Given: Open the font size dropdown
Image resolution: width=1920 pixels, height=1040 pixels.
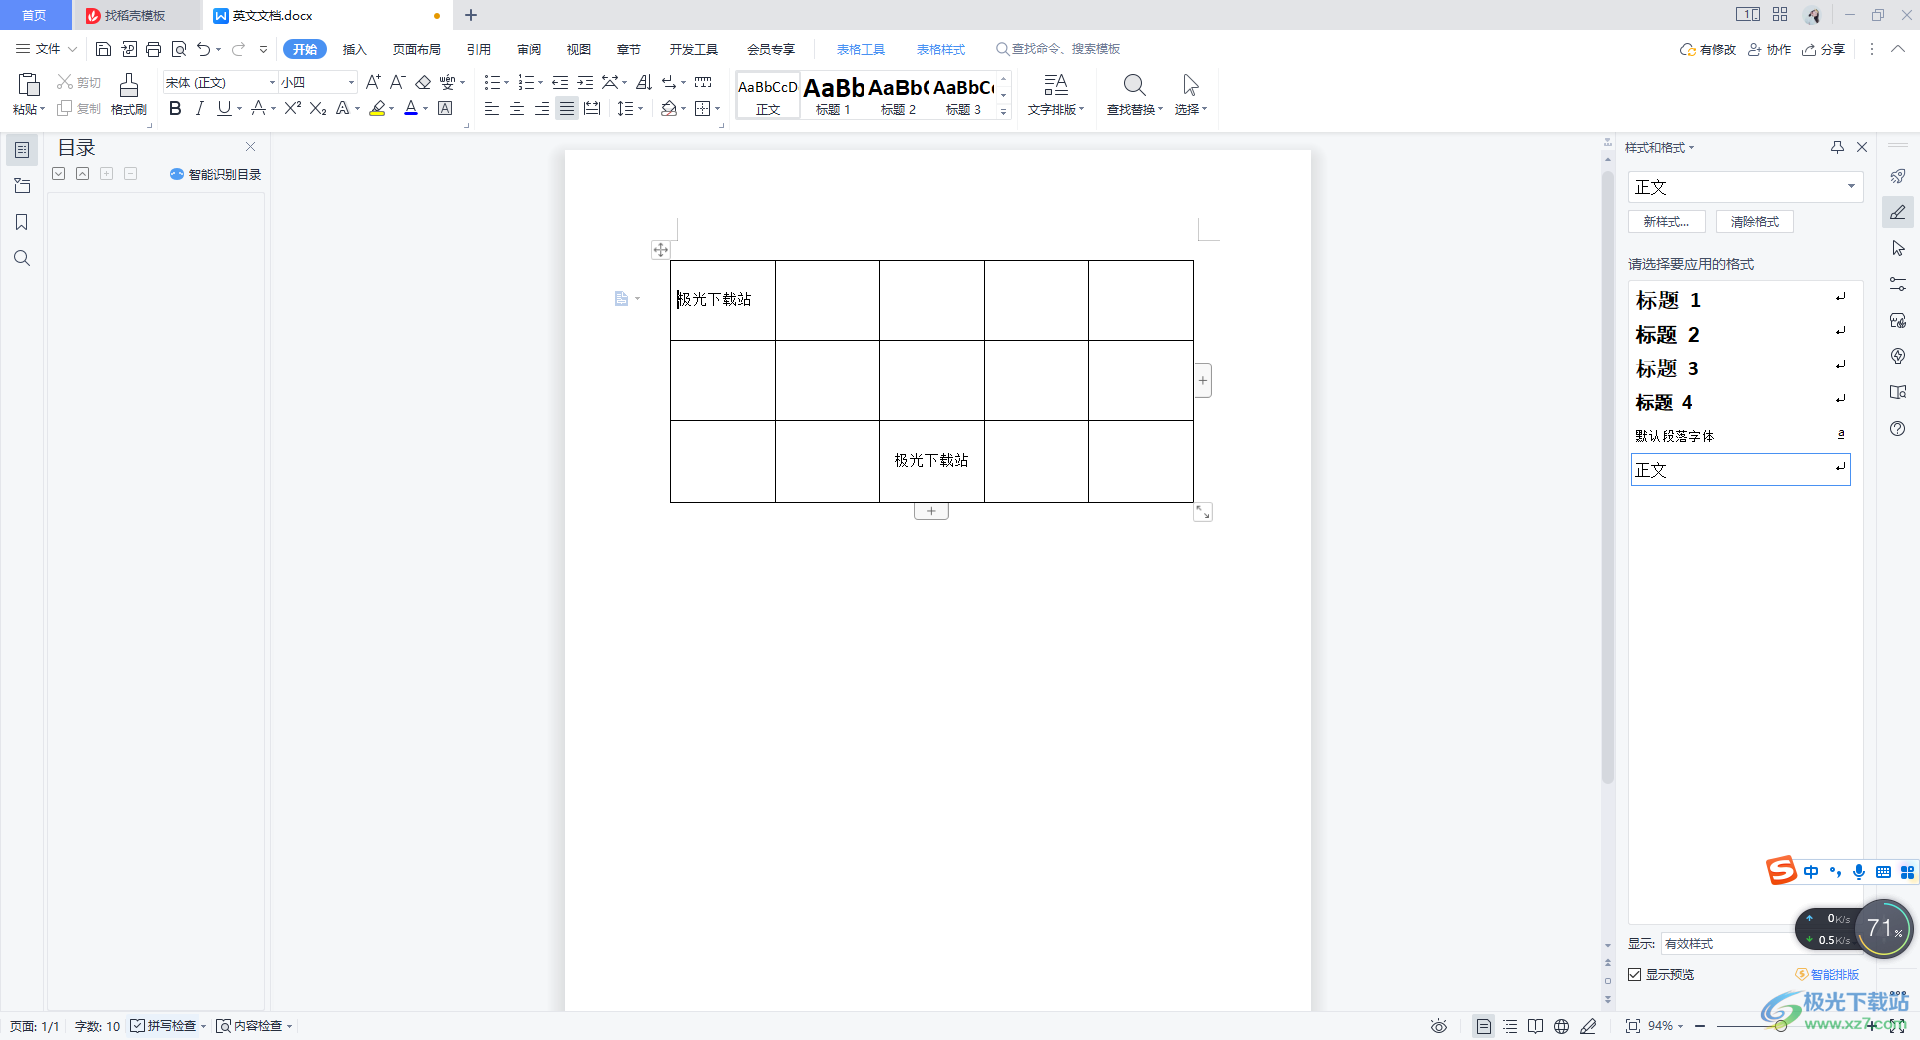Looking at the screenshot, I should 351,82.
